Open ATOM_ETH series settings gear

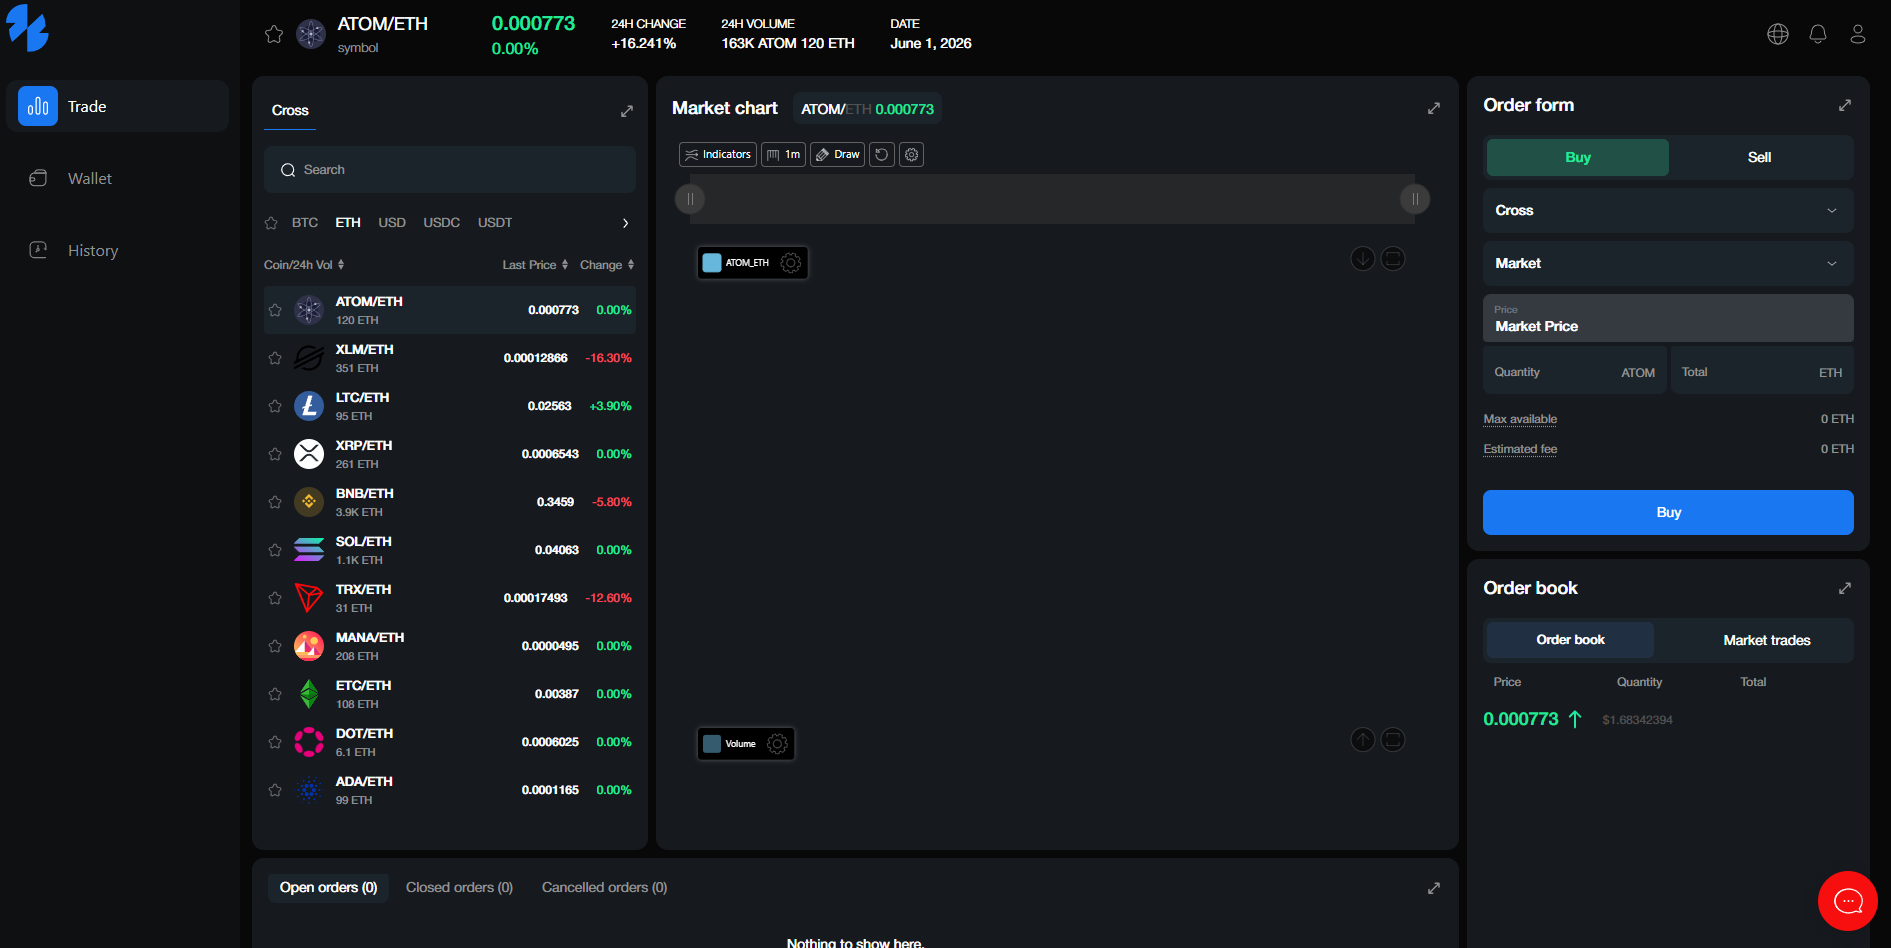pyautogui.click(x=791, y=263)
